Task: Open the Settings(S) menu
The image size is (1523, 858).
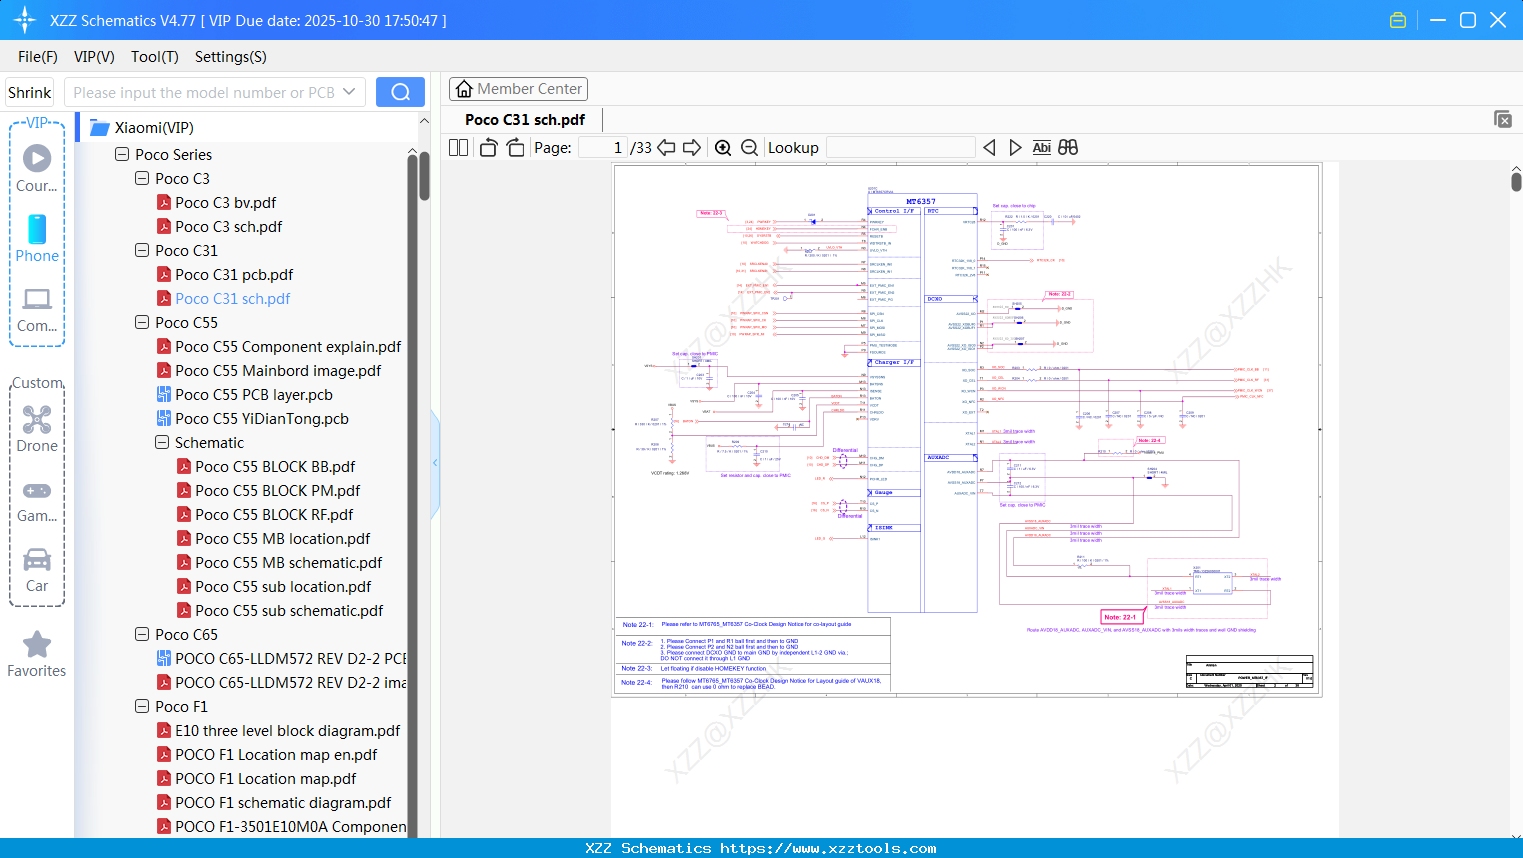Action: [x=230, y=57]
